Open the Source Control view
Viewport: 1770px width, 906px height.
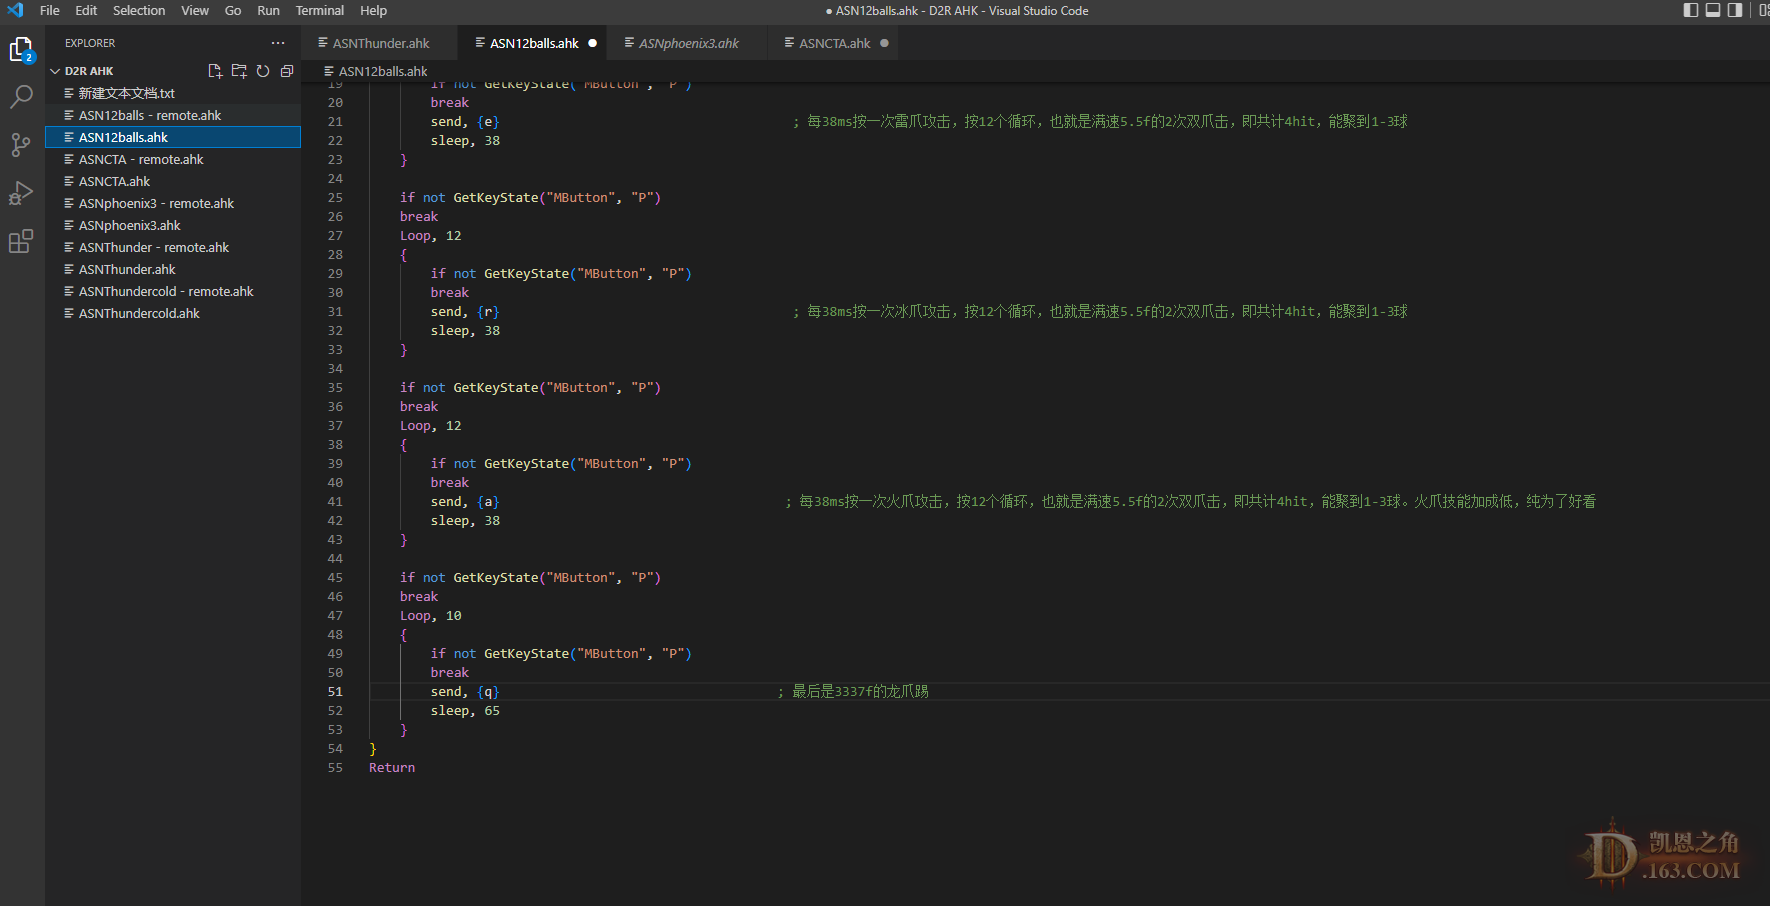[21, 145]
